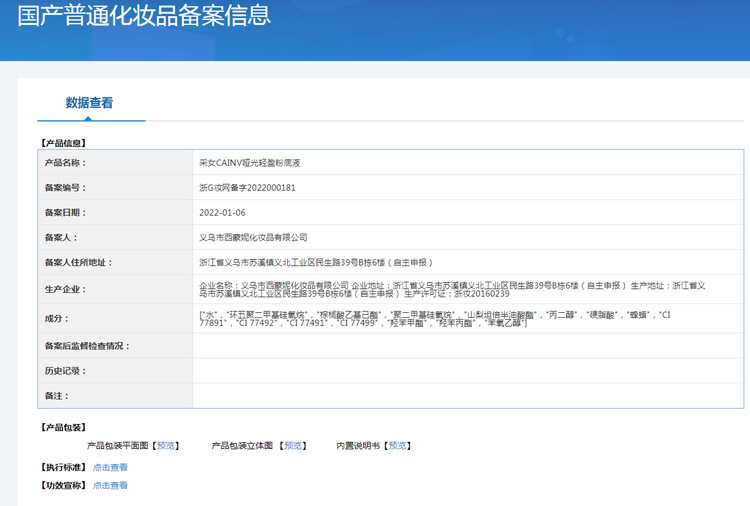
Task: Click the registrant value 义乌市西蒙妮化妆品有限公司
Action: 253,238
